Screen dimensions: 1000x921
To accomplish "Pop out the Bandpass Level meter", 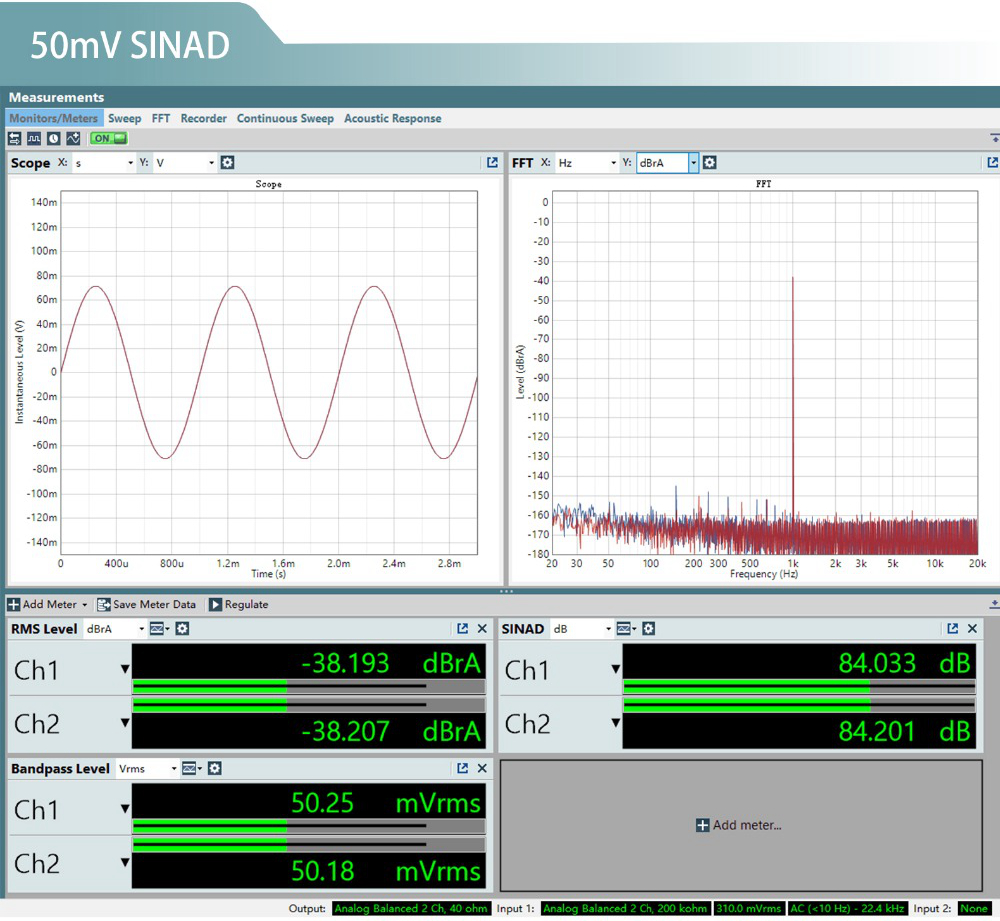I will click(462, 769).
